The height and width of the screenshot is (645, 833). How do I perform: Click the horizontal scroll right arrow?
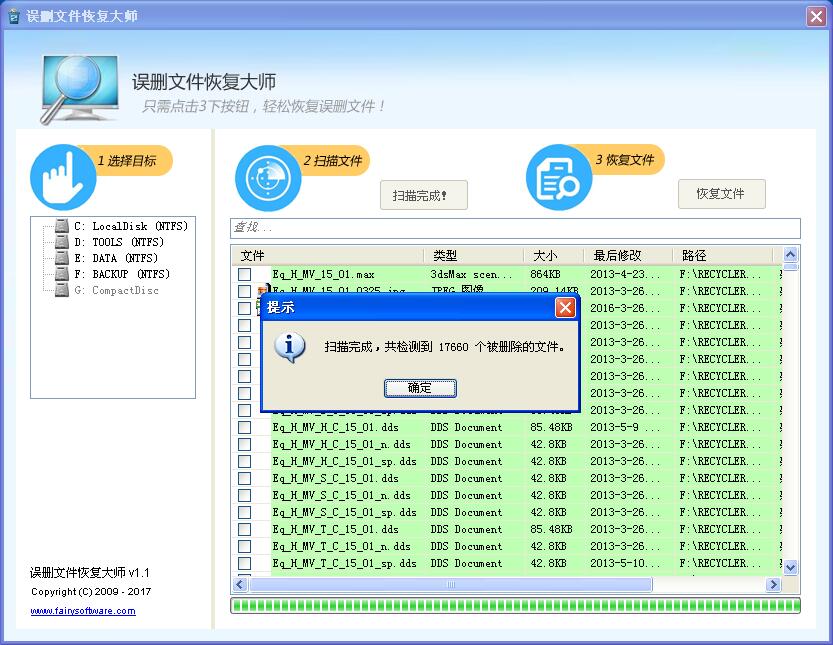[773, 585]
